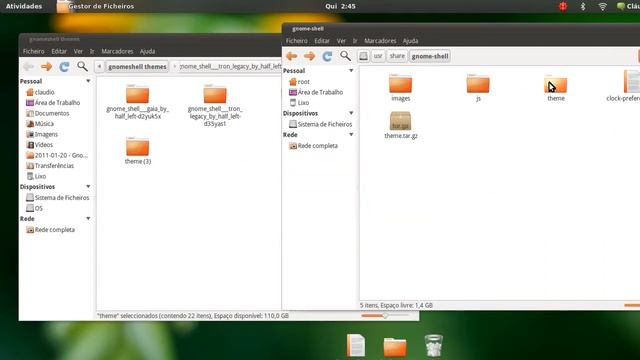Select the theme (3) folder

[x=138, y=151]
